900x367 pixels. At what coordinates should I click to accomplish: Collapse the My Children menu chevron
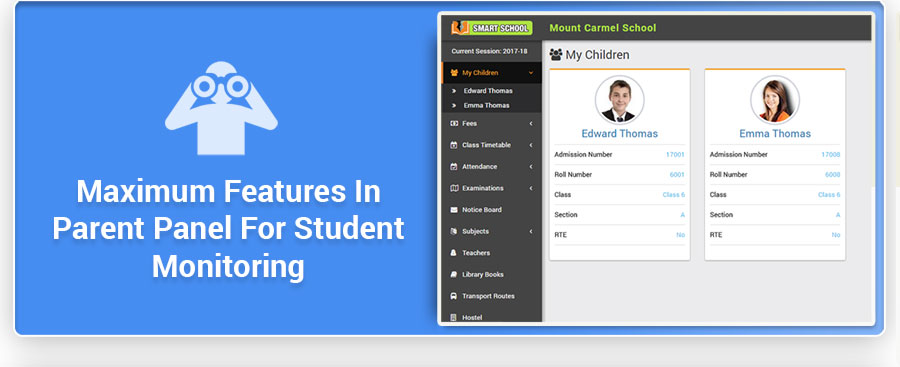click(531, 73)
